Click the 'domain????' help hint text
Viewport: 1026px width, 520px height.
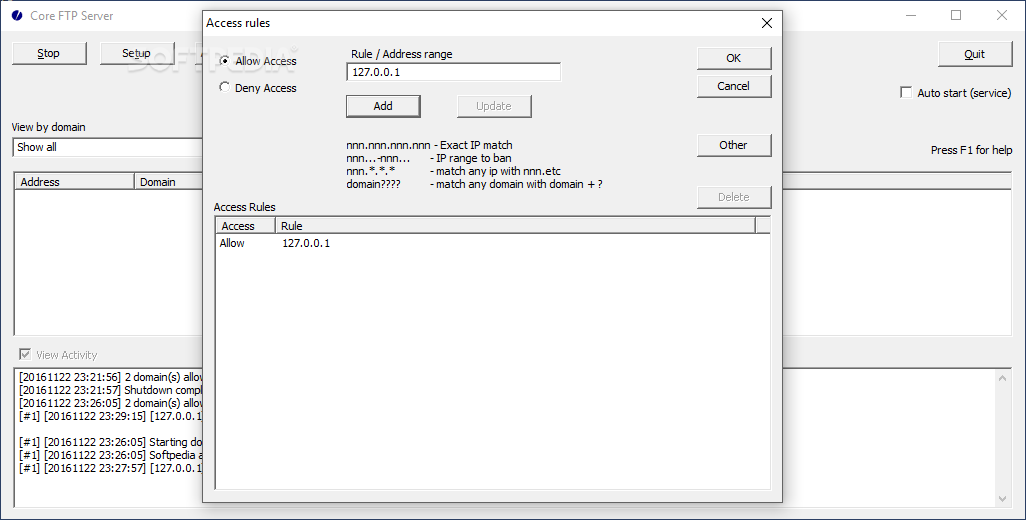pos(373,184)
